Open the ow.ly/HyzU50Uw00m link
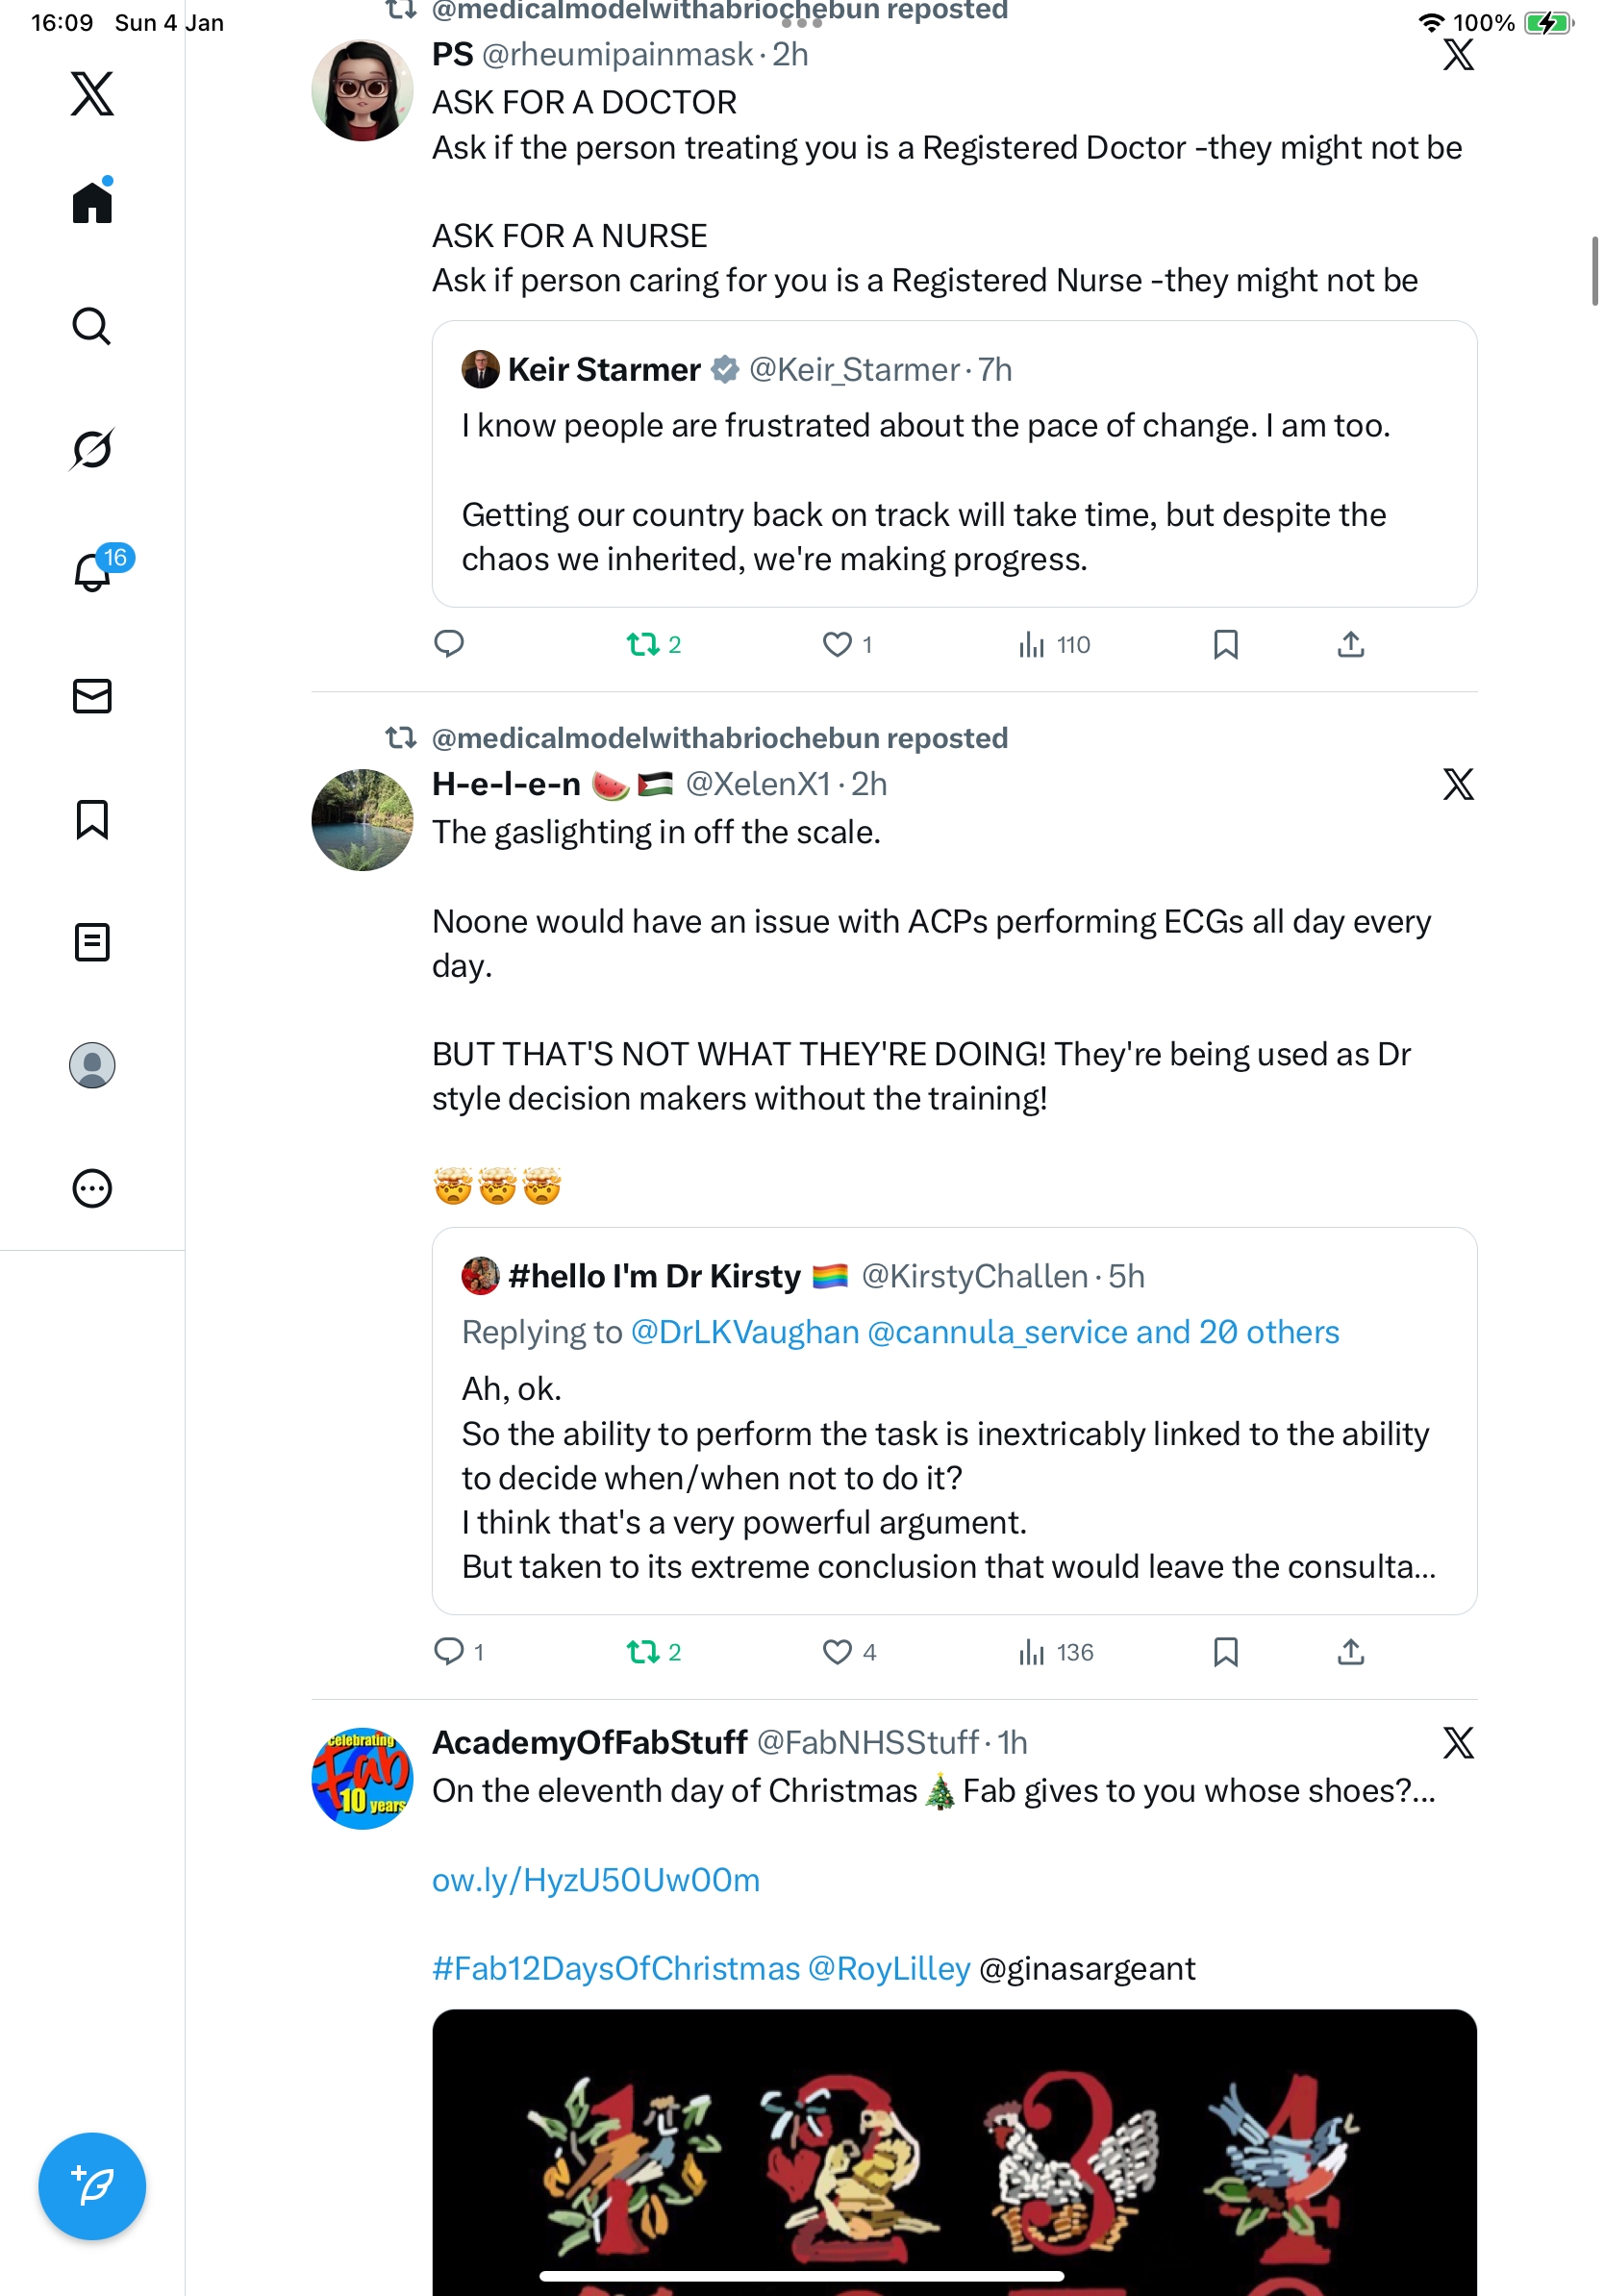This screenshot has width=1604, height=2296. 596,1880
